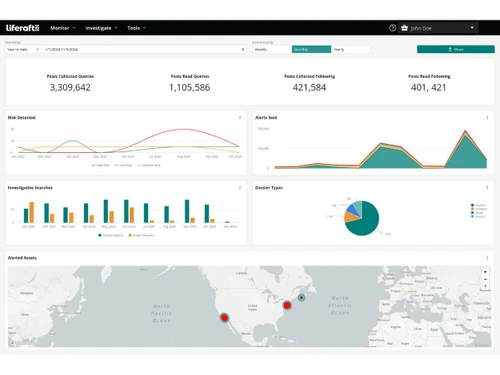The width and height of the screenshot is (500, 375).
Task: Click the Posts Collected Queries value 3,309,642
Action: 70,88
